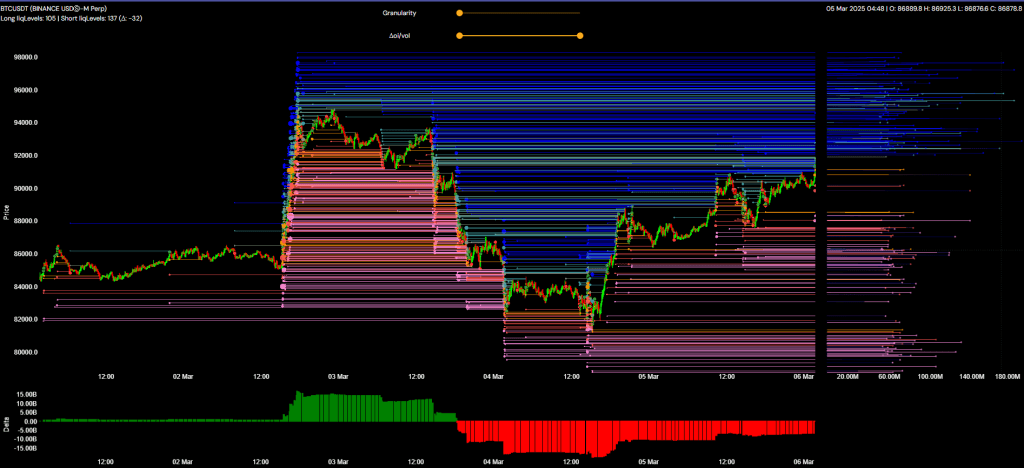Image resolution: width=1024 pixels, height=468 pixels.
Task: Click the 98000.0 price axis label
Action: (25, 57)
